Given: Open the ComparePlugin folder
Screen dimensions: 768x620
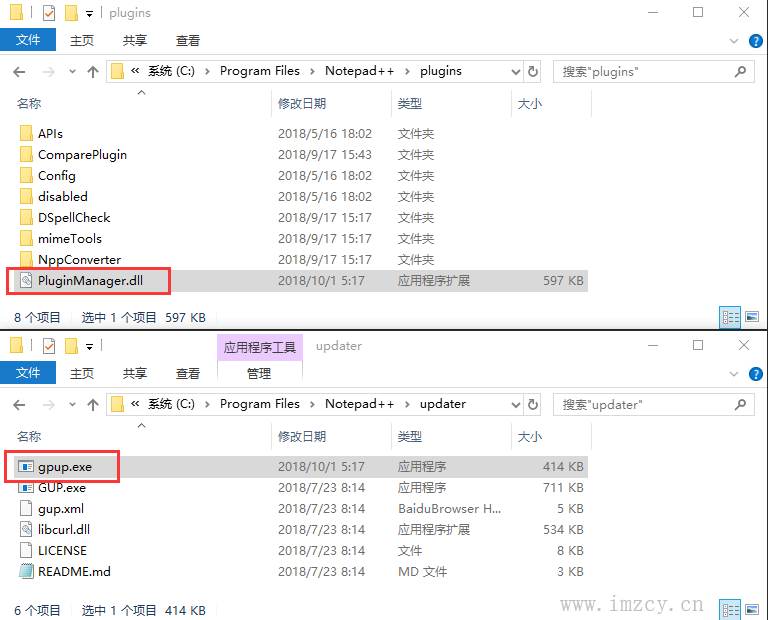Looking at the screenshot, I should pyautogui.click(x=82, y=155).
